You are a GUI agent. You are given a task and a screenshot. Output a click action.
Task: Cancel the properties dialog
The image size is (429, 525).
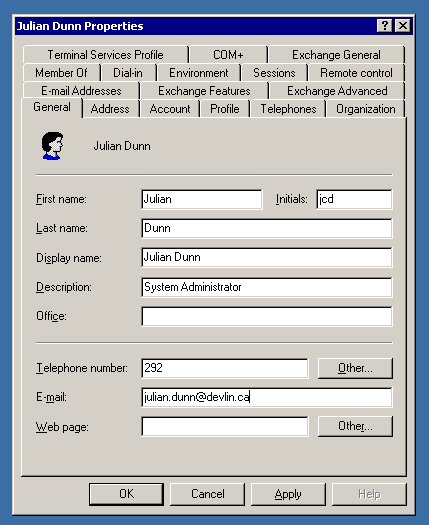pos(208,494)
